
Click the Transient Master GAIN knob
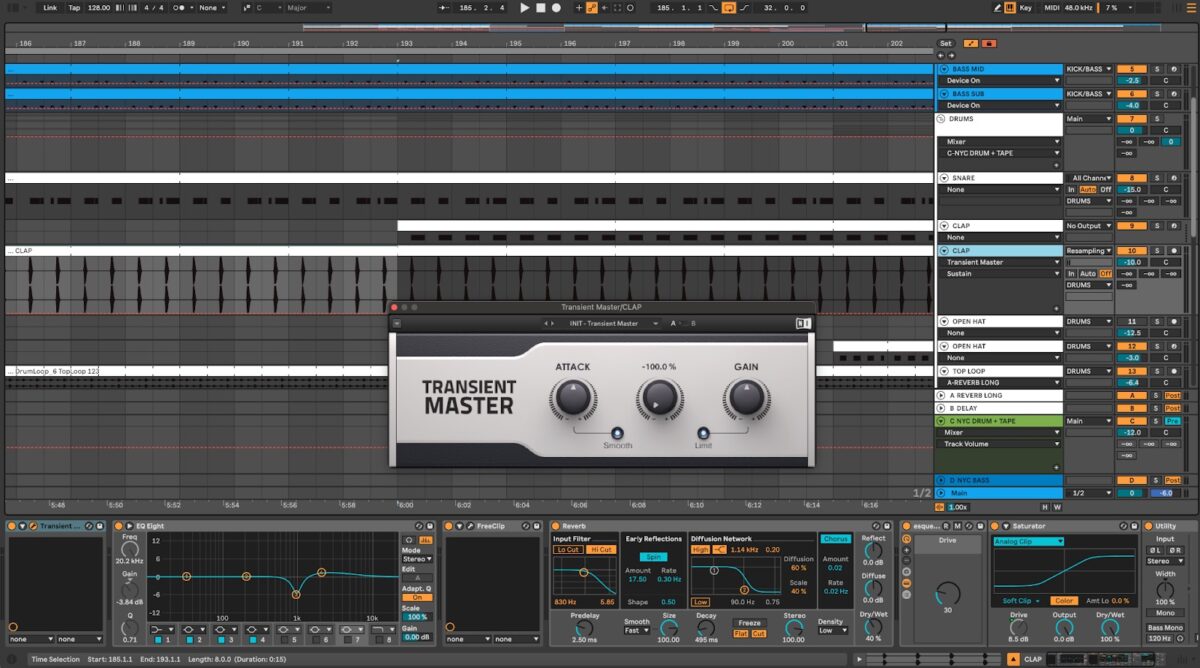pos(745,399)
